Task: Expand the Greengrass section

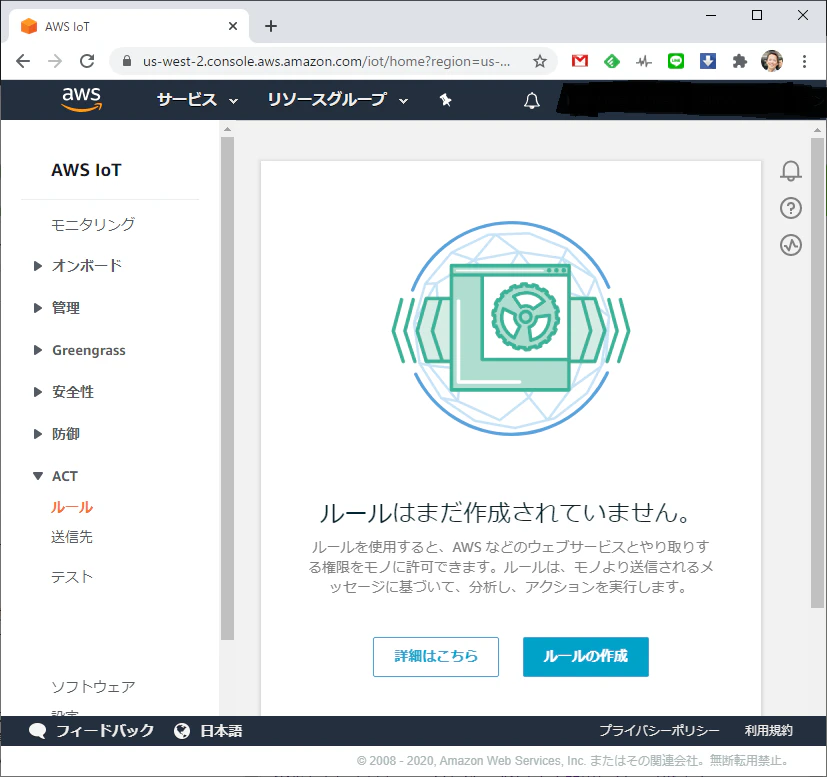Action: (37, 350)
